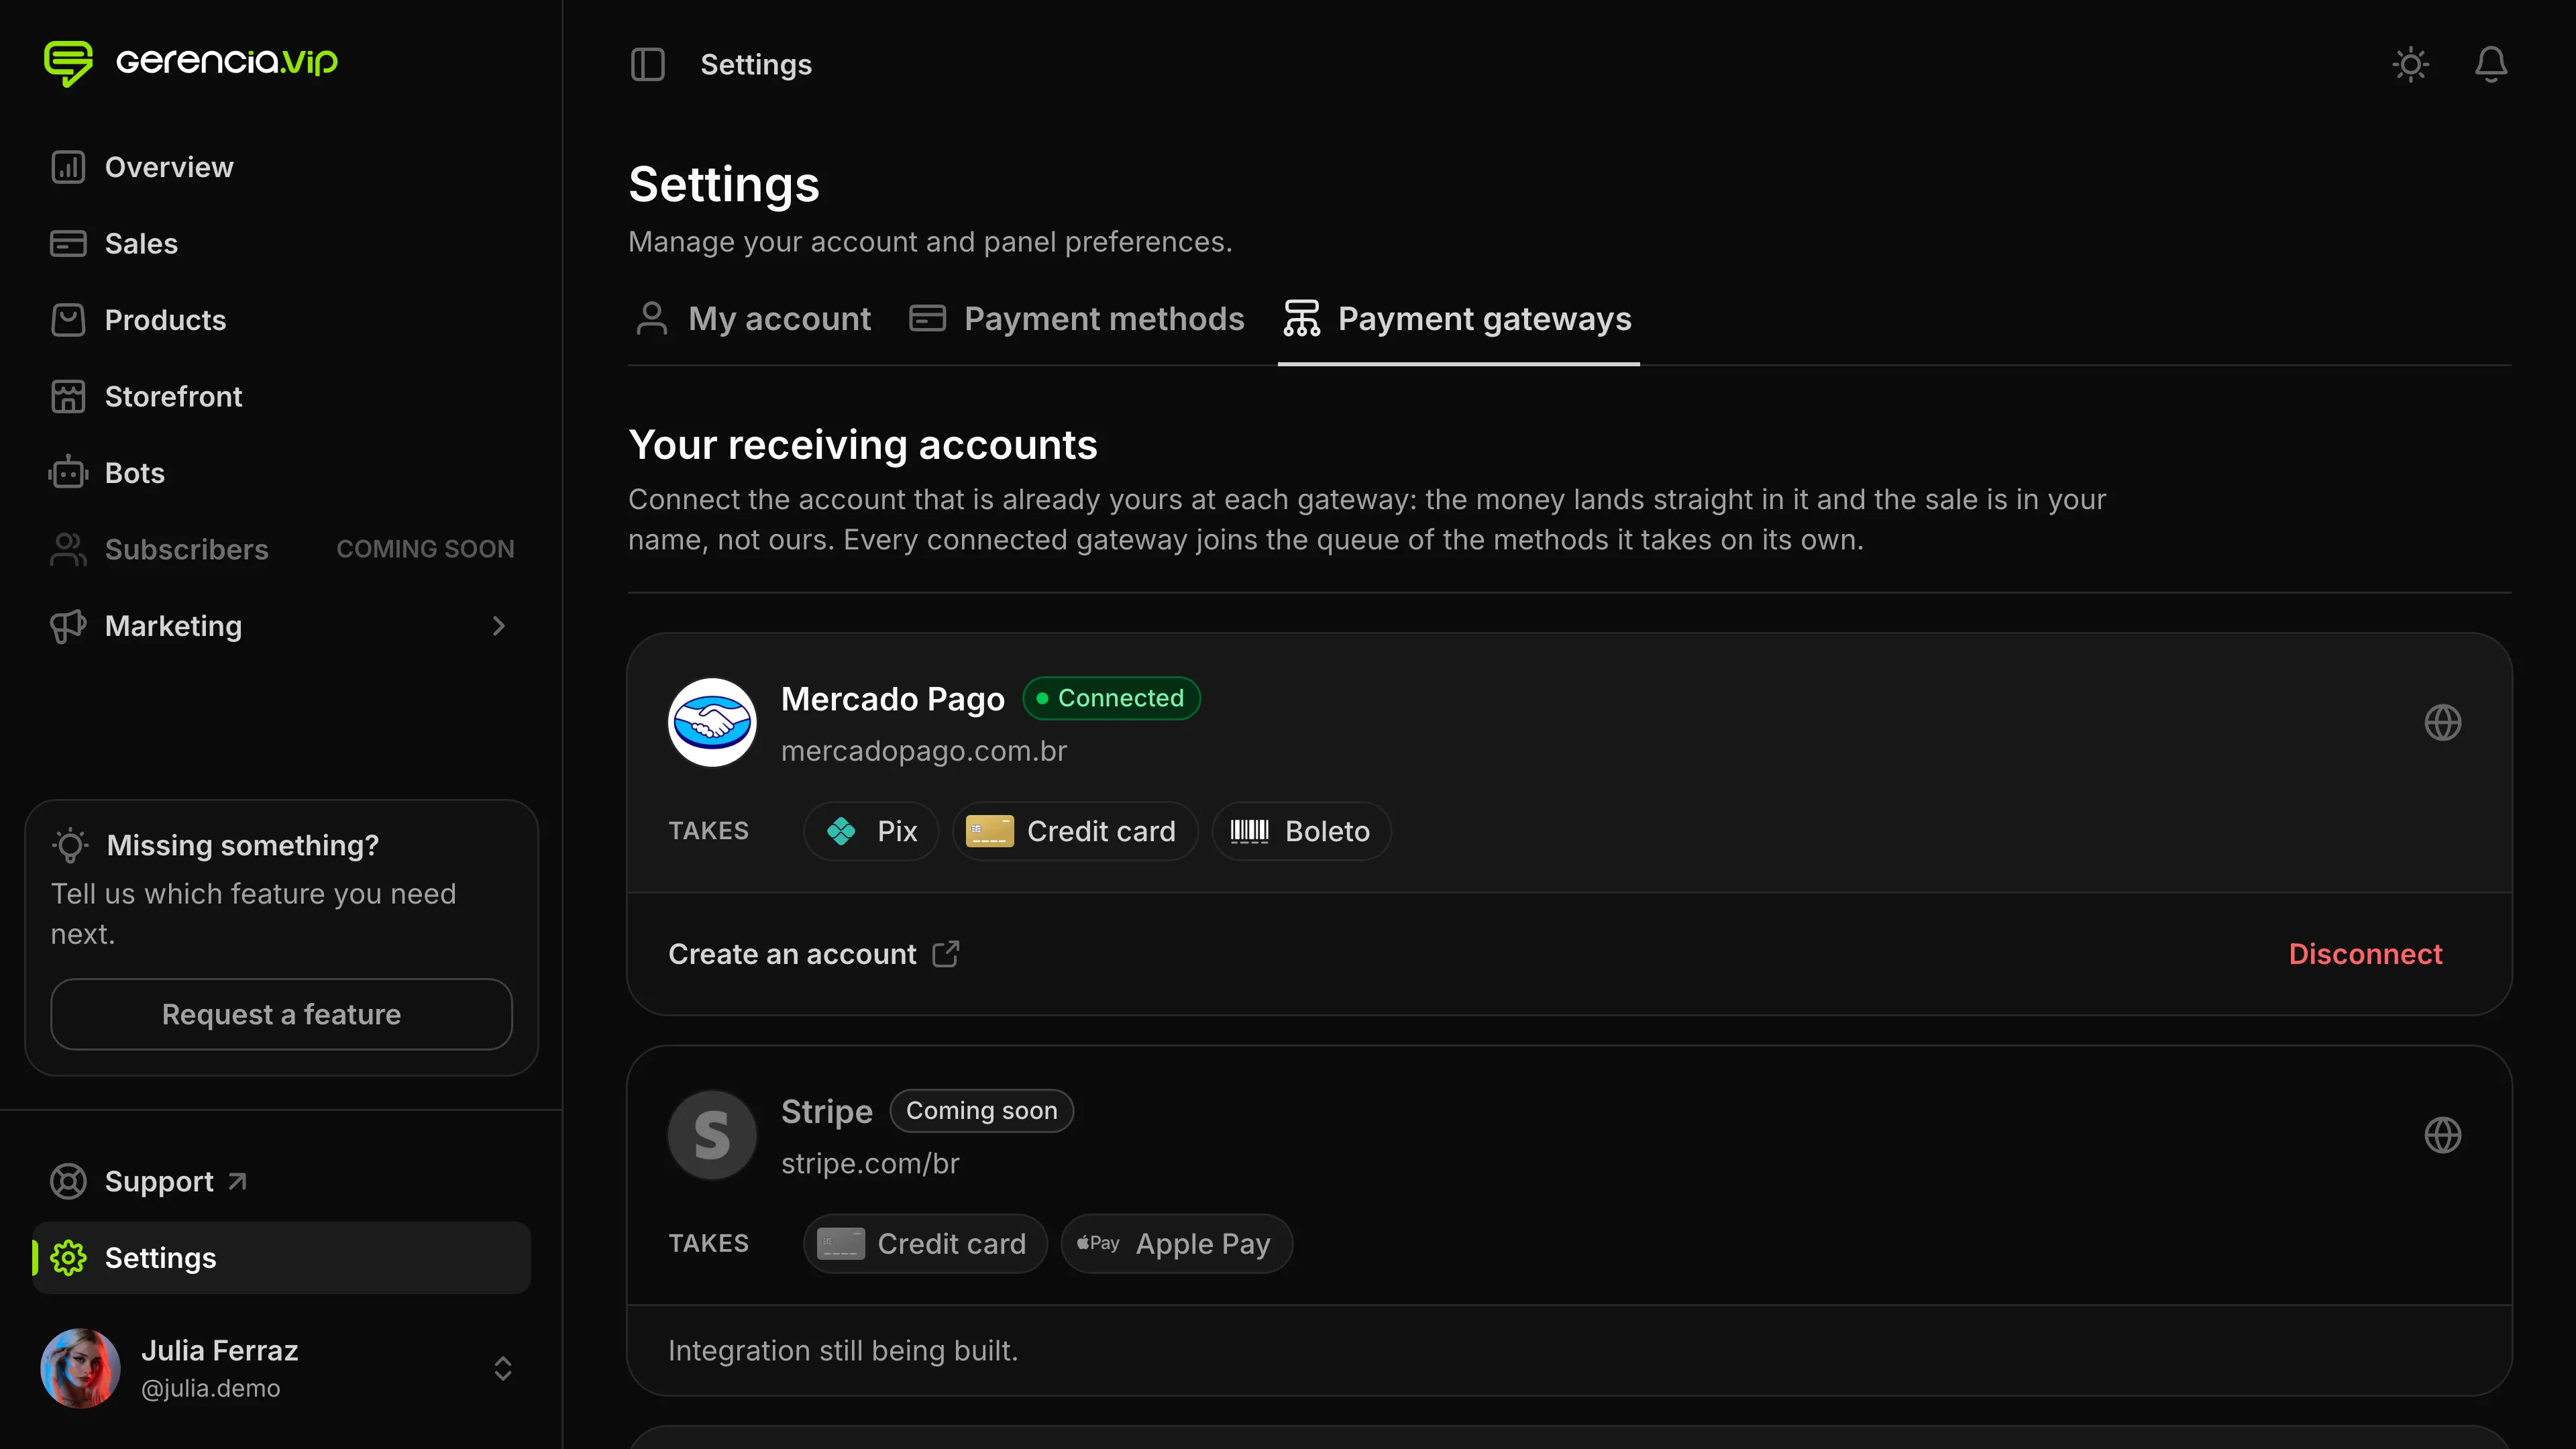Image resolution: width=2576 pixels, height=1449 pixels.
Task: Disconnect the Mercado Pago gateway
Action: 2365,954
